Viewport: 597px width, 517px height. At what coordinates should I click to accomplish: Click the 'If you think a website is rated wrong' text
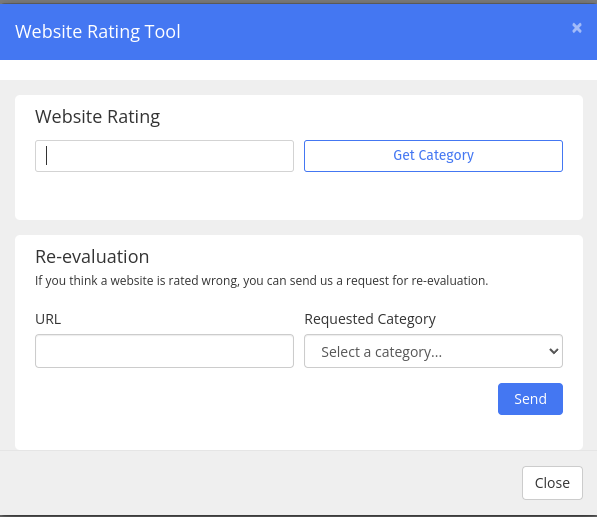tap(262, 281)
